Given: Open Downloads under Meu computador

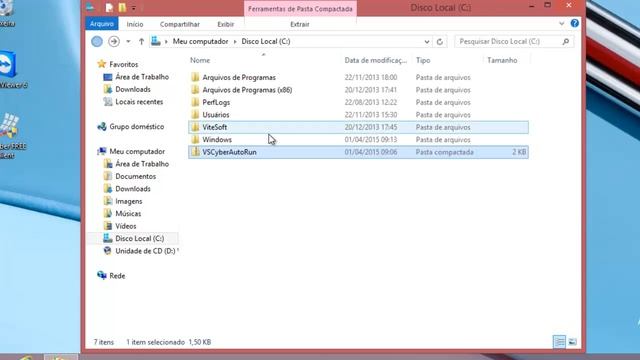Looking at the screenshot, I should (x=133, y=189).
